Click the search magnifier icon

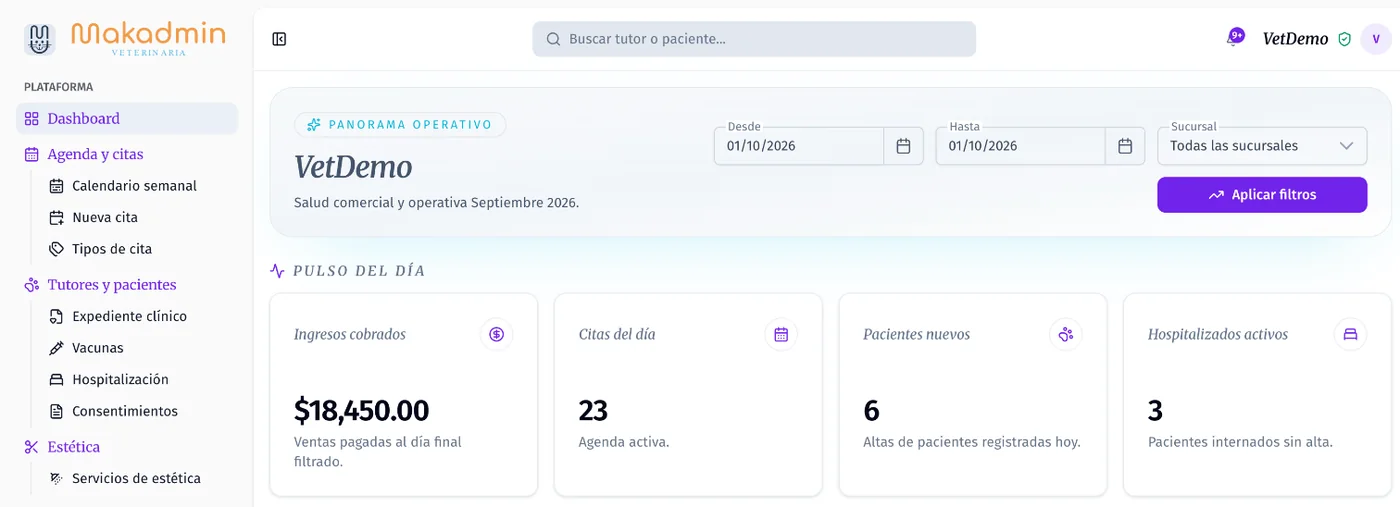[553, 39]
